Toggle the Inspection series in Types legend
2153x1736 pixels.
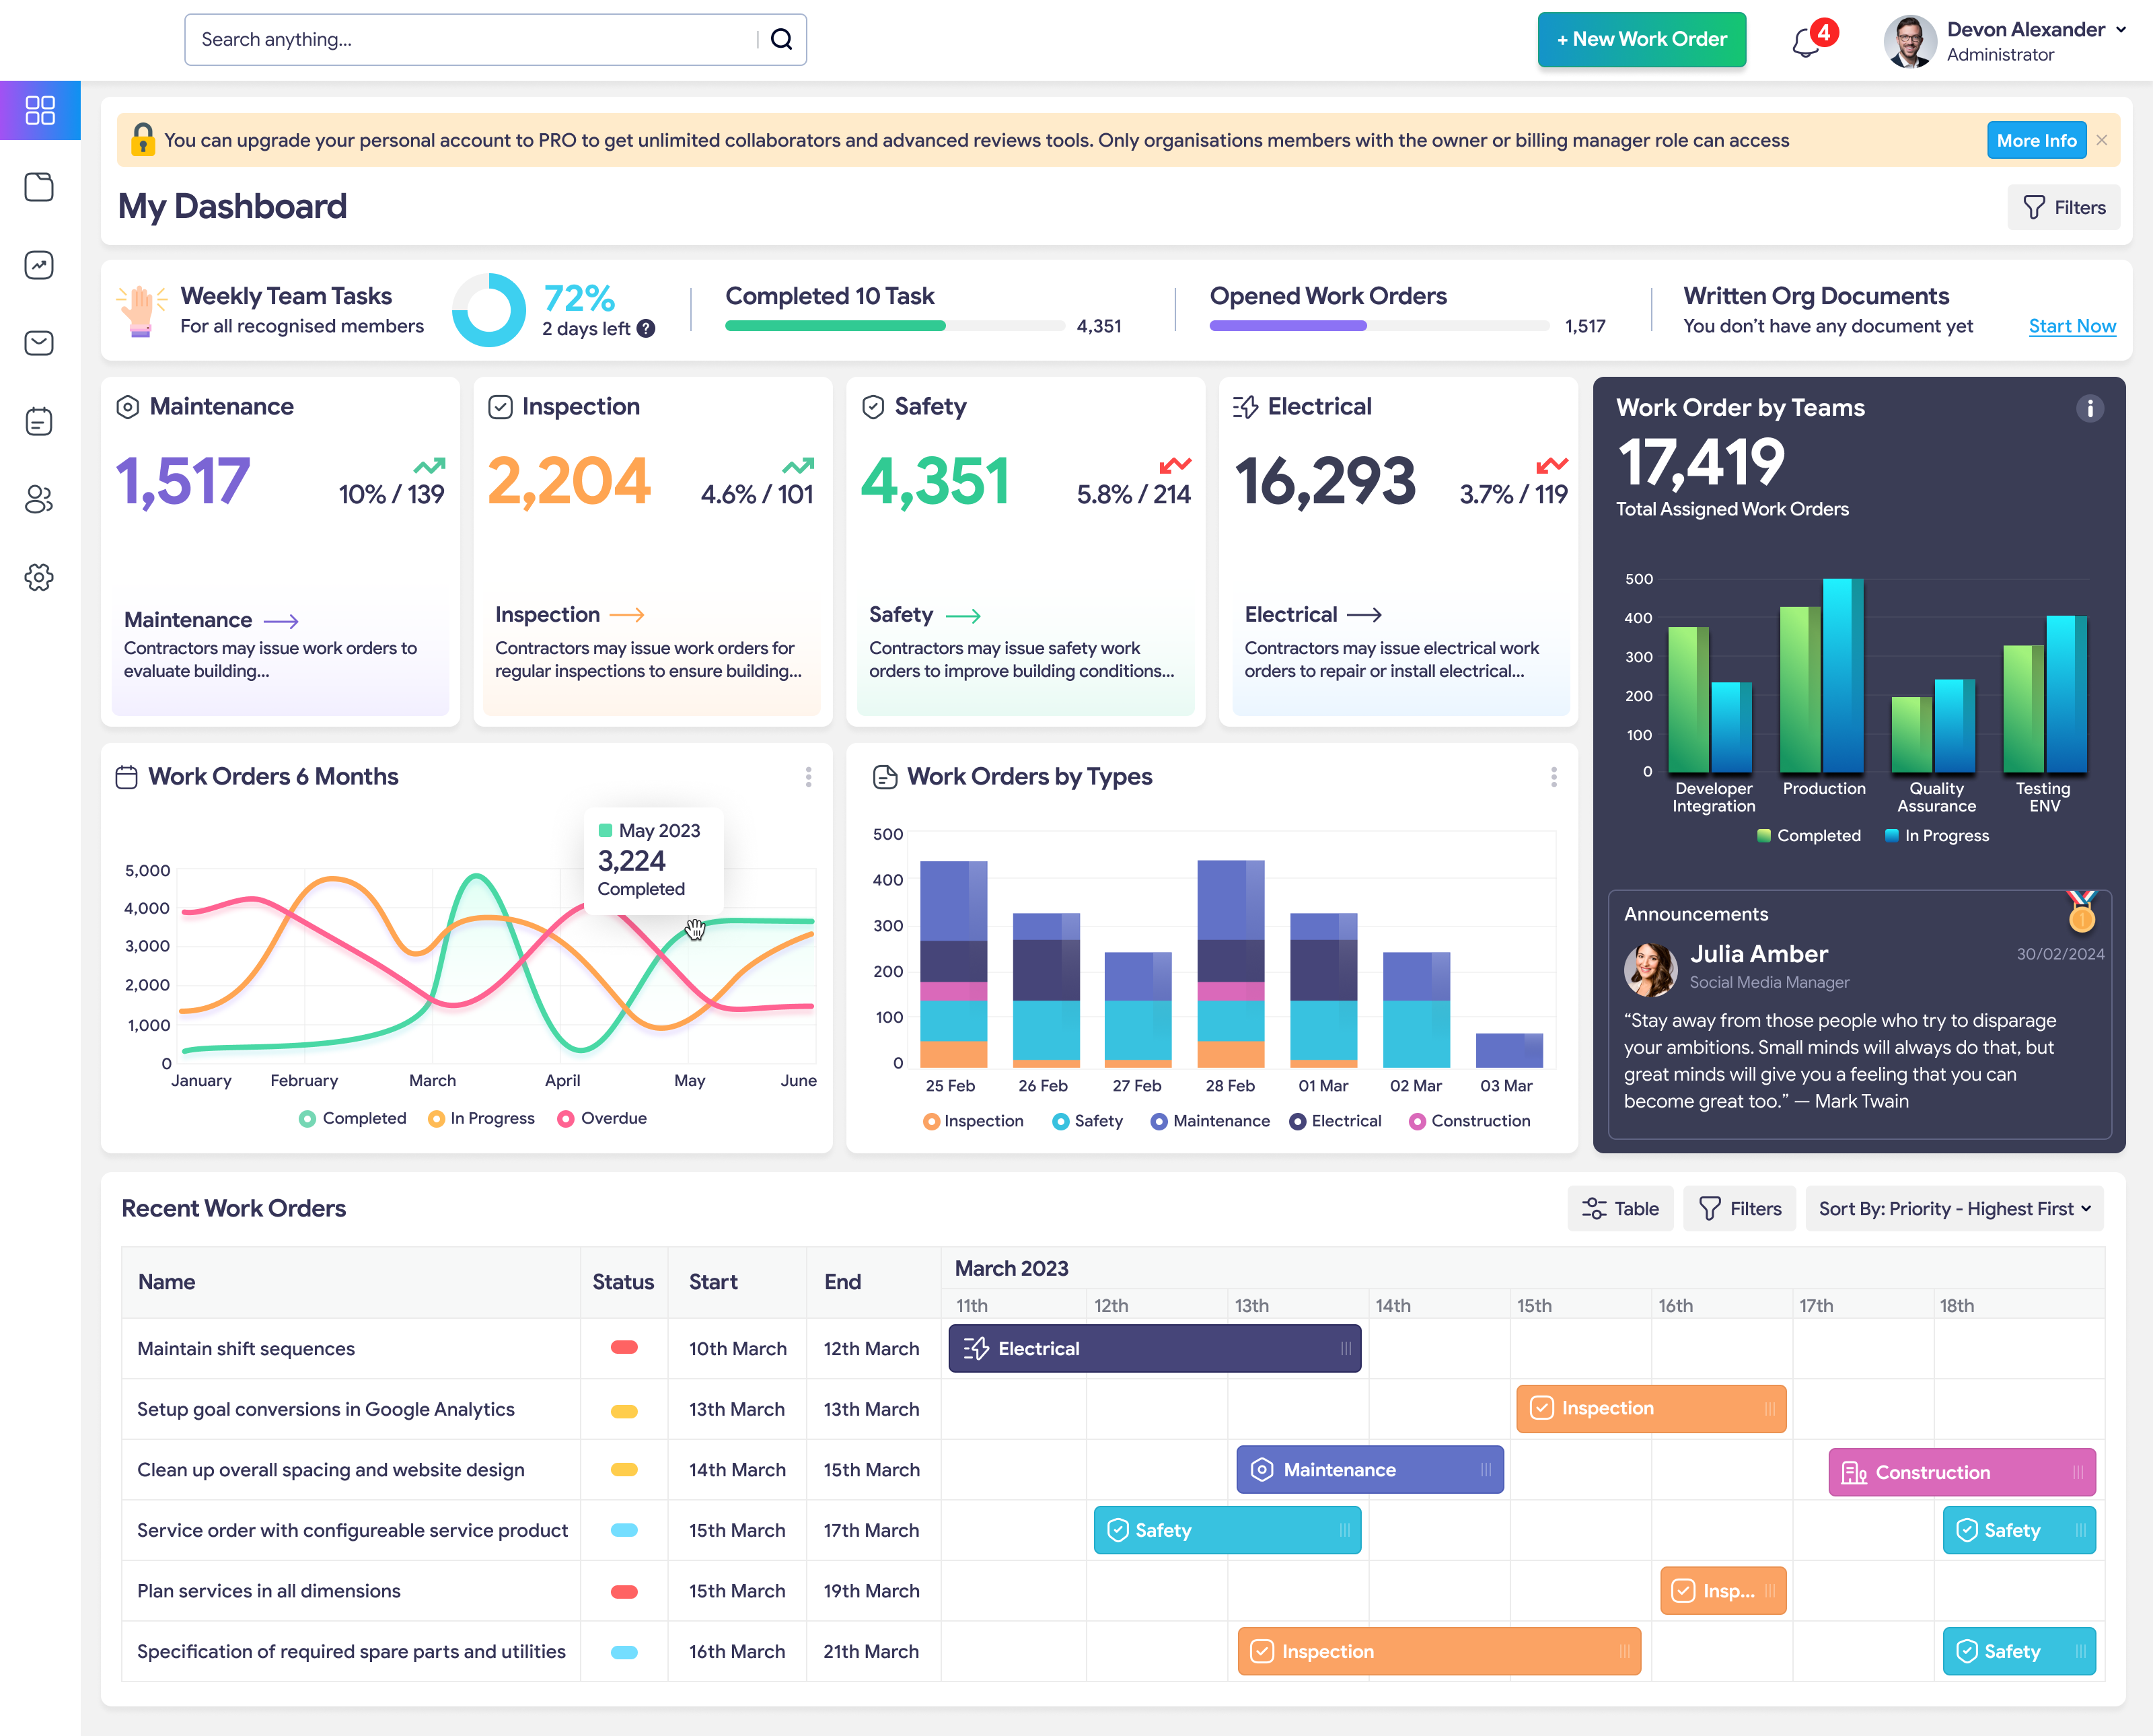(x=974, y=1121)
